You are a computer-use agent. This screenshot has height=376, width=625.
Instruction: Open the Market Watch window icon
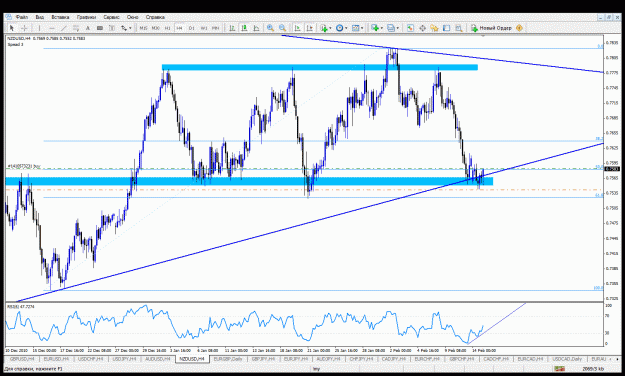click(x=410, y=28)
